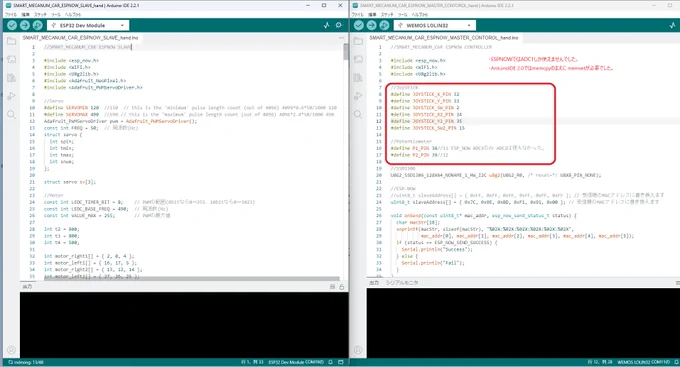Clear output icon in SLAVE window output panel
This screenshot has width=680, height=367.
333,287
